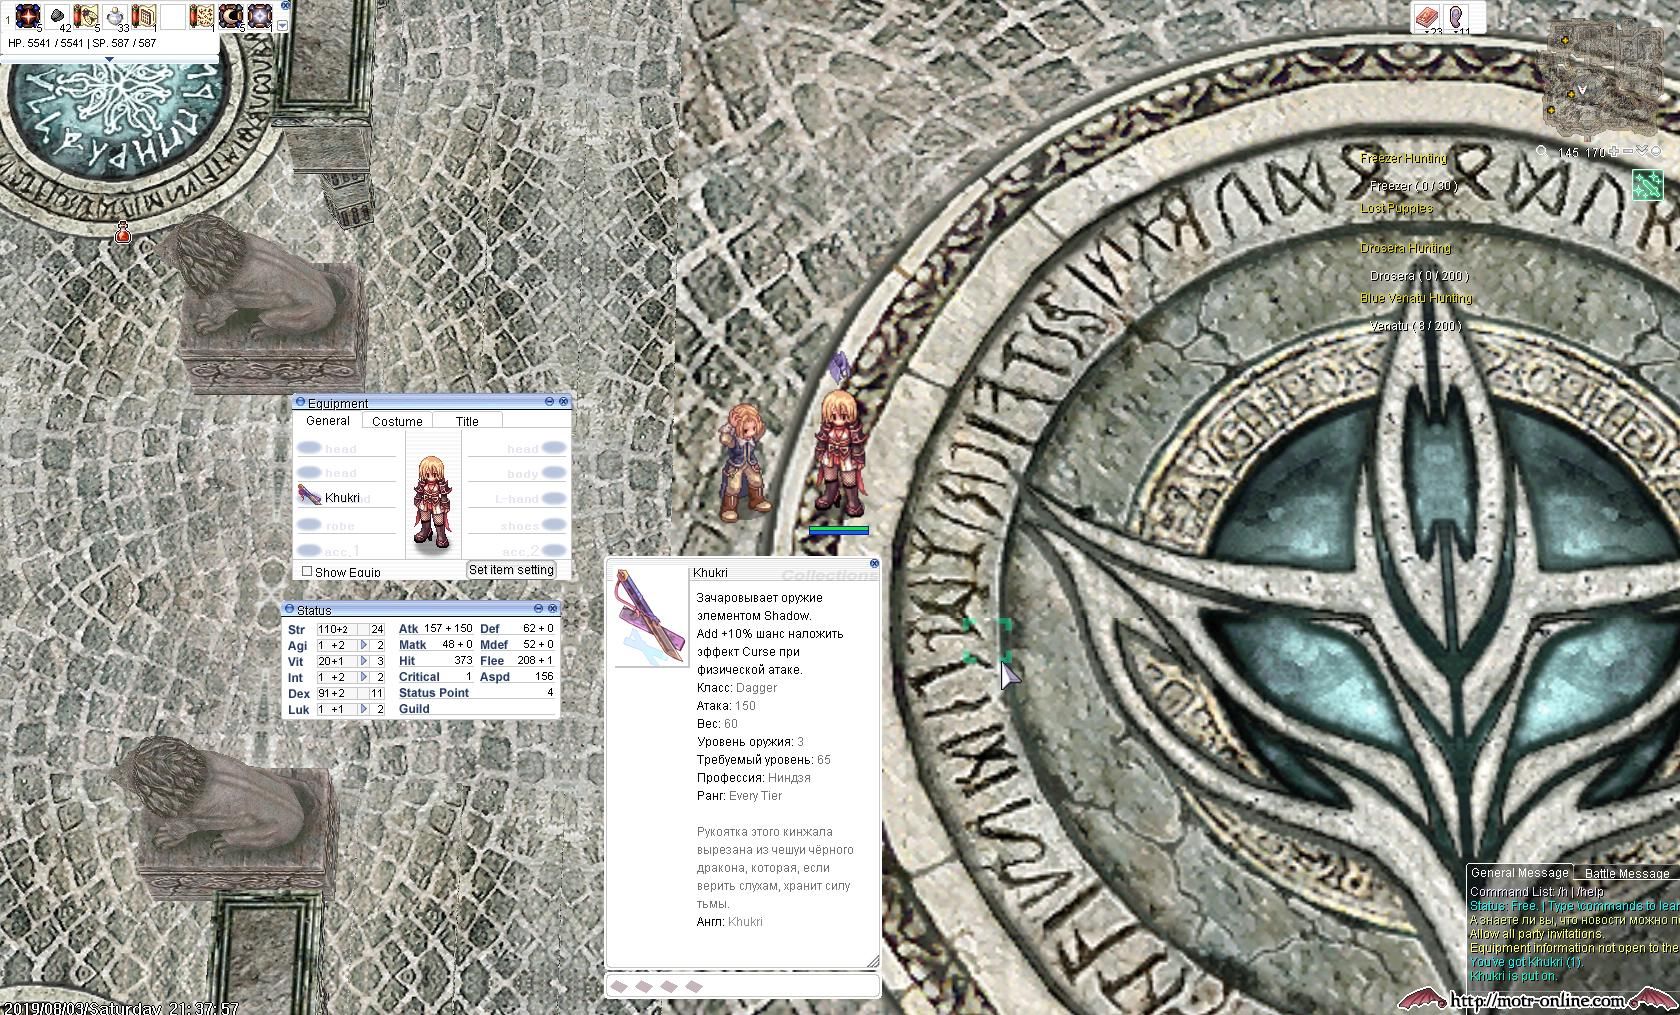The width and height of the screenshot is (1680, 1015).
Task: Click the fourth card slot under Khukri description
Action: (x=694, y=986)
